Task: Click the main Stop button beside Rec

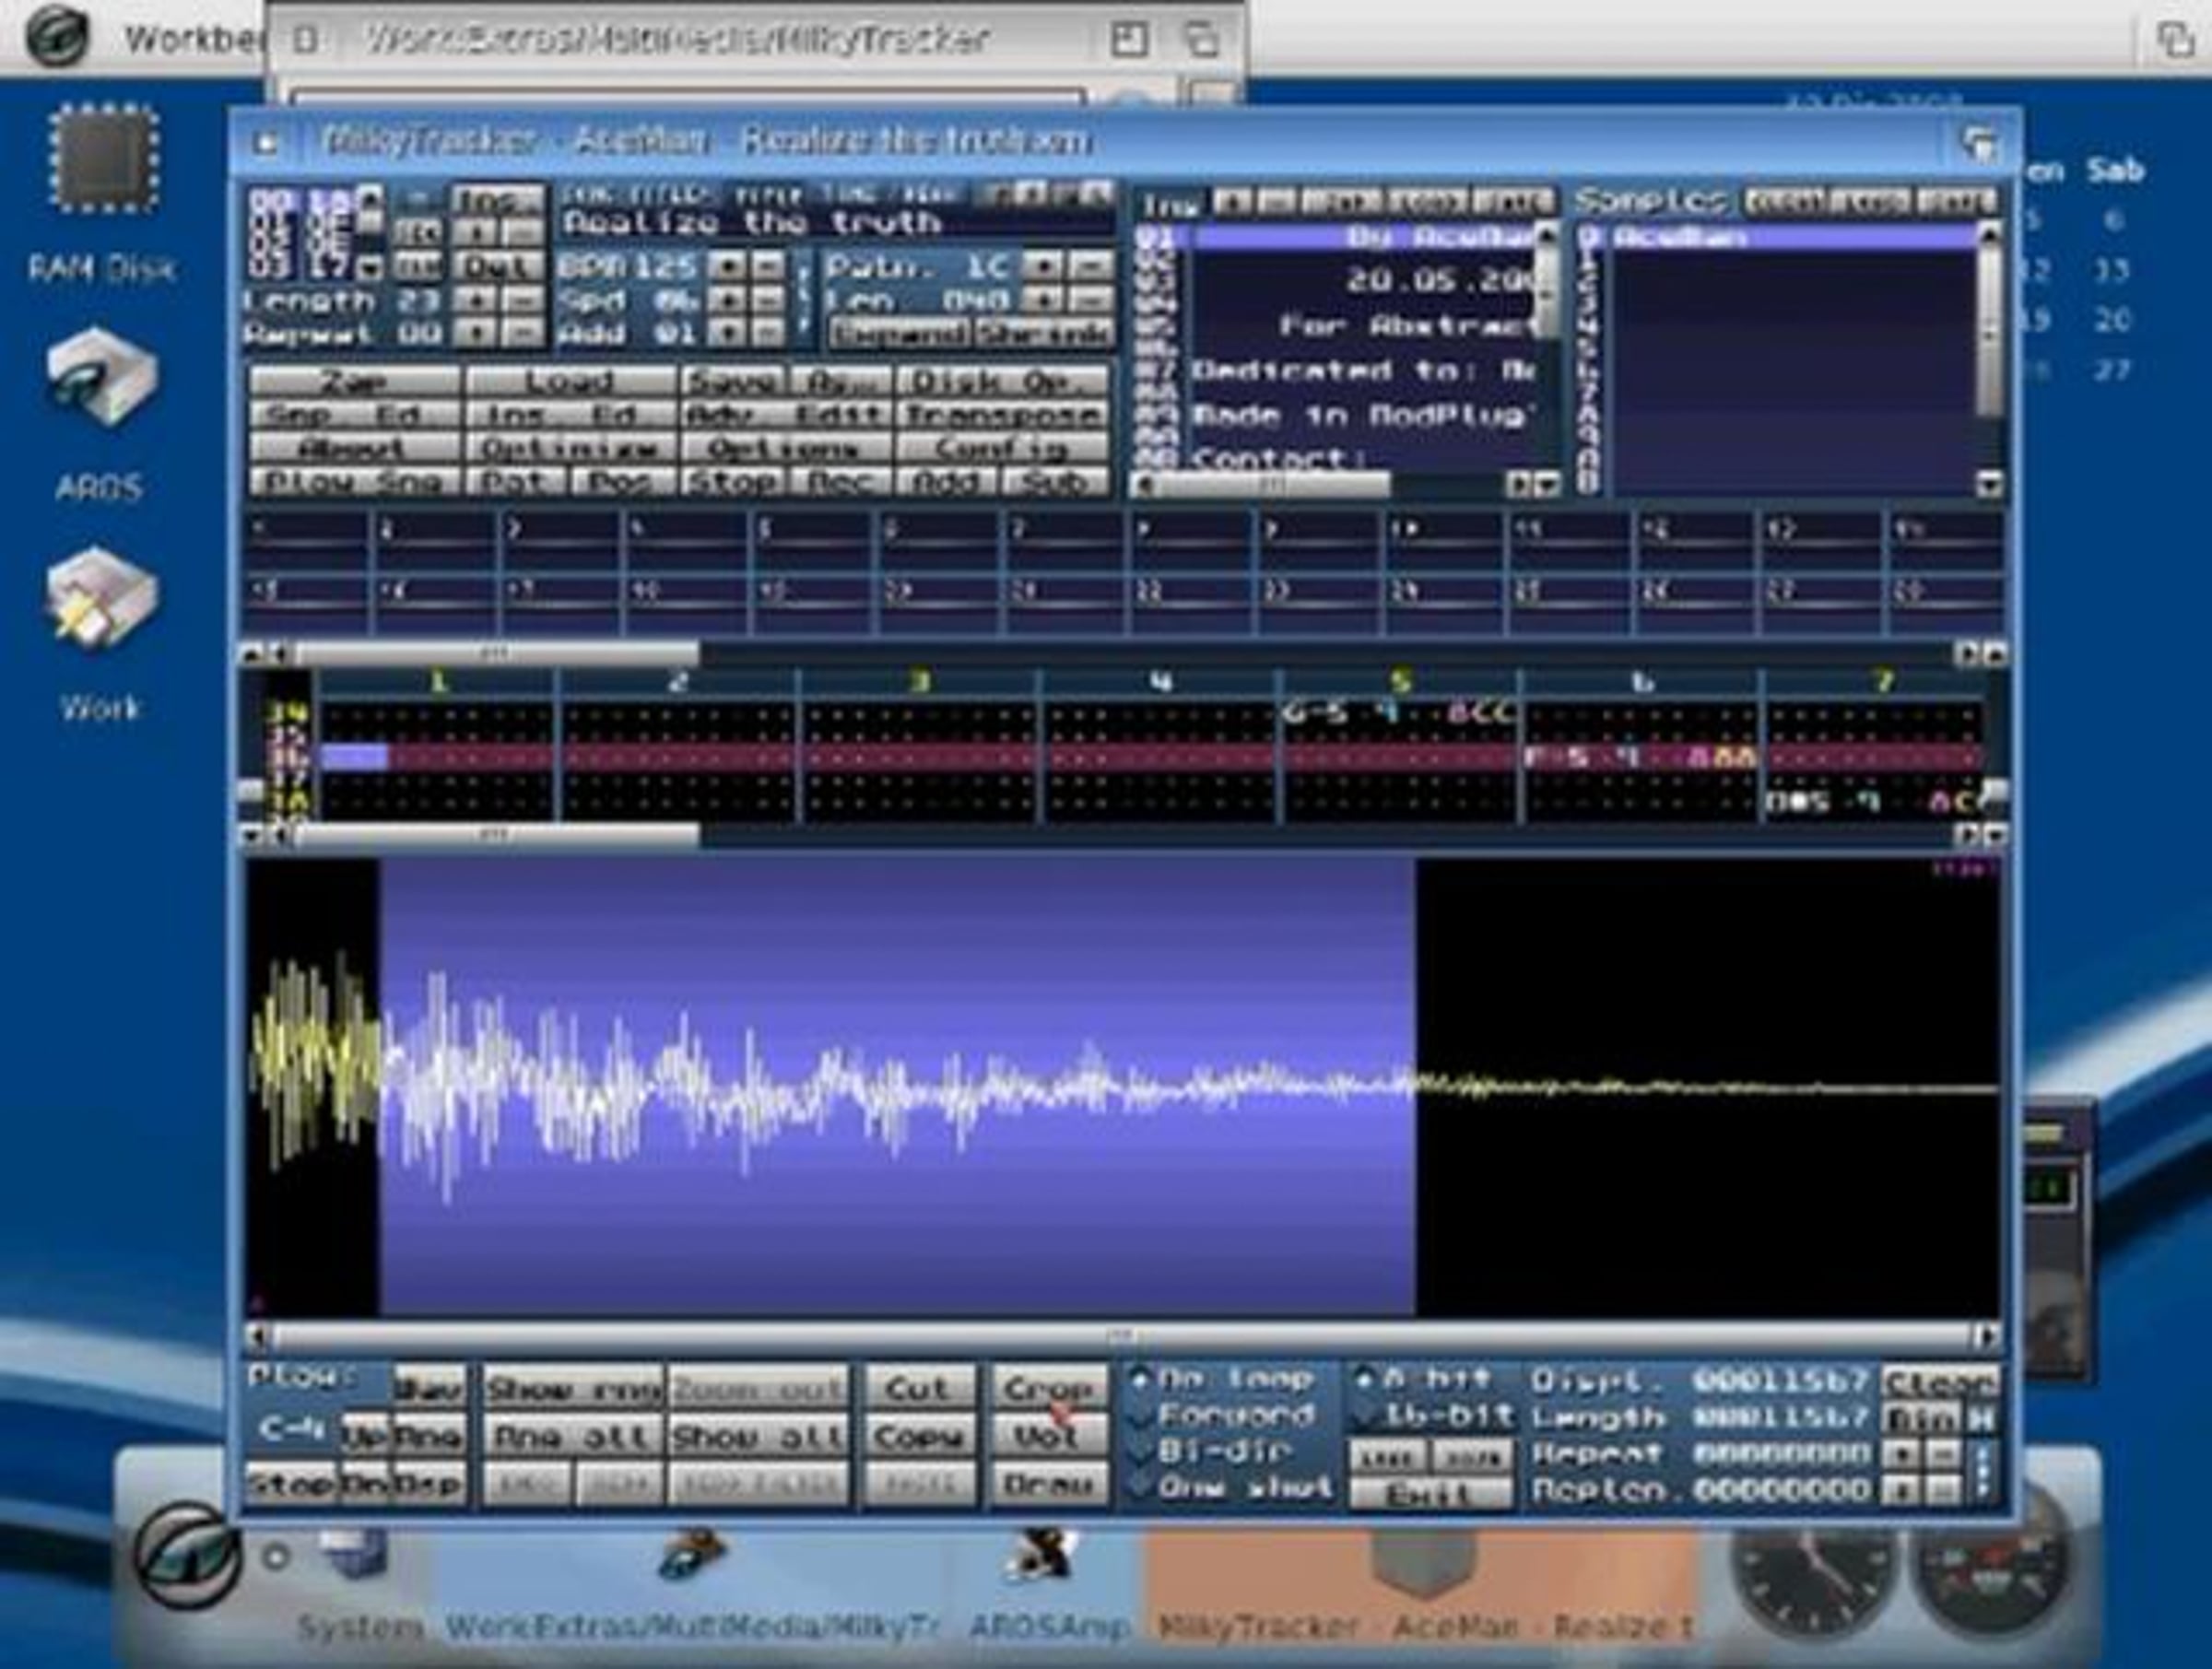Action: point(734,482)
